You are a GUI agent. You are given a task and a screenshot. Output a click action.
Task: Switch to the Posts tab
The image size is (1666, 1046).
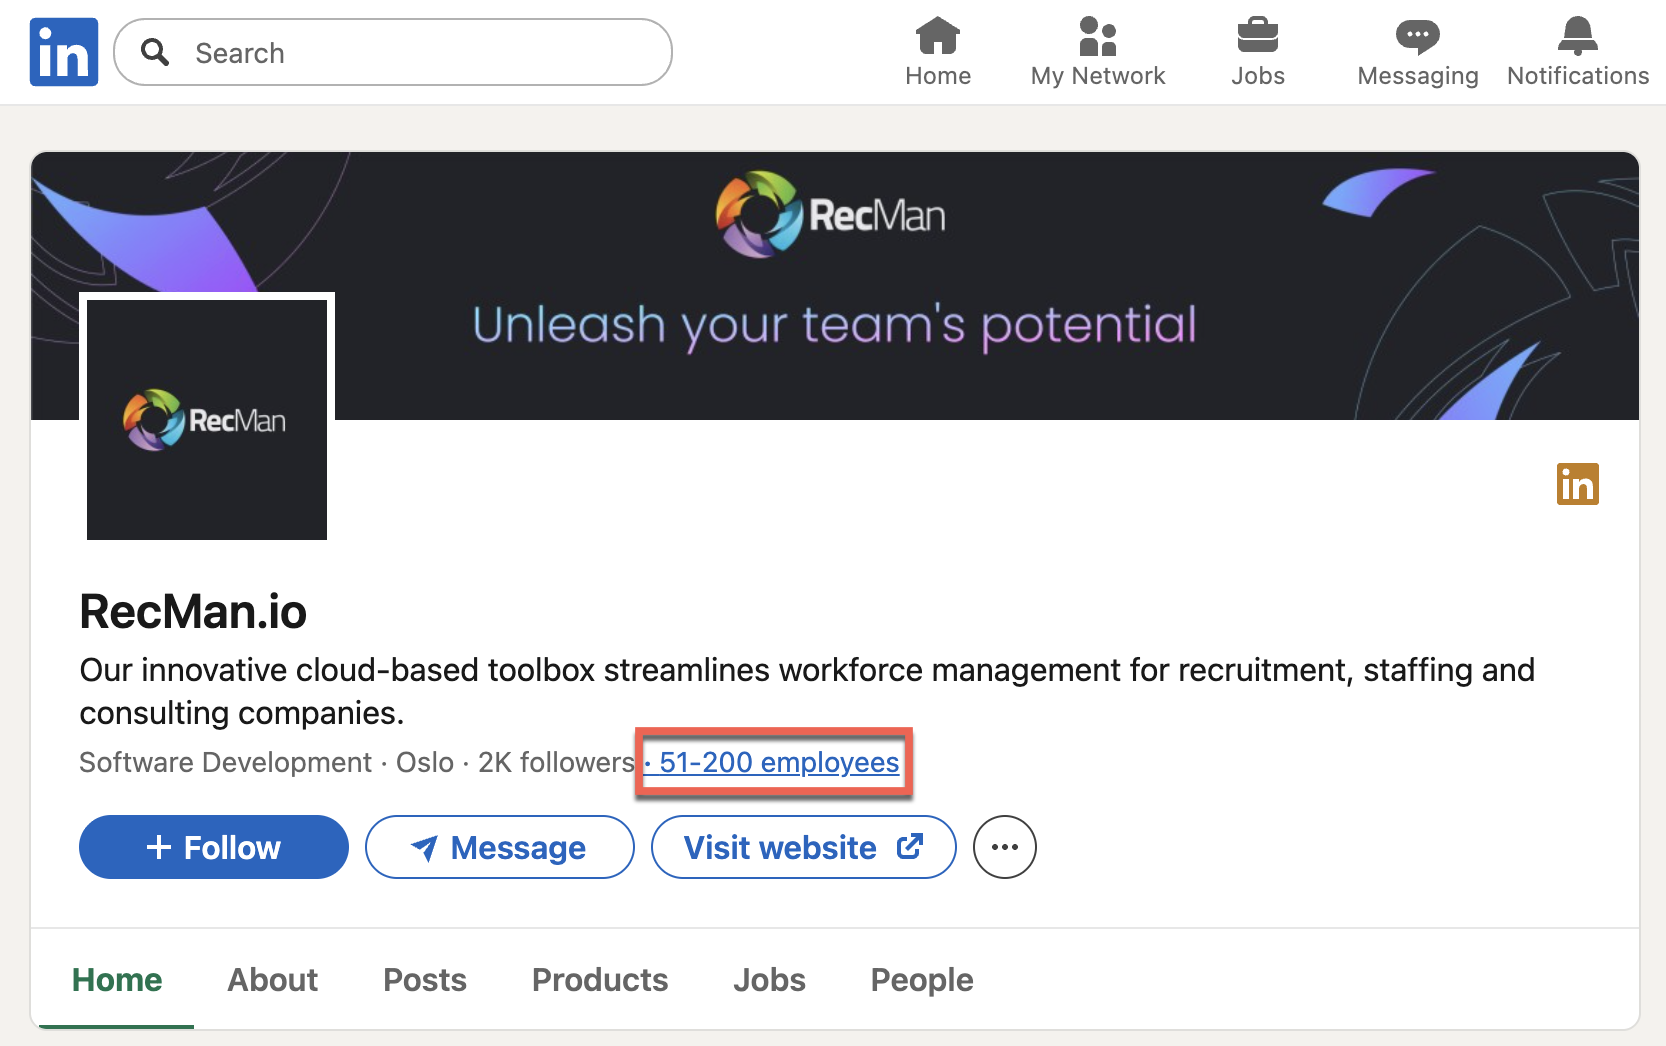point(425,980)
